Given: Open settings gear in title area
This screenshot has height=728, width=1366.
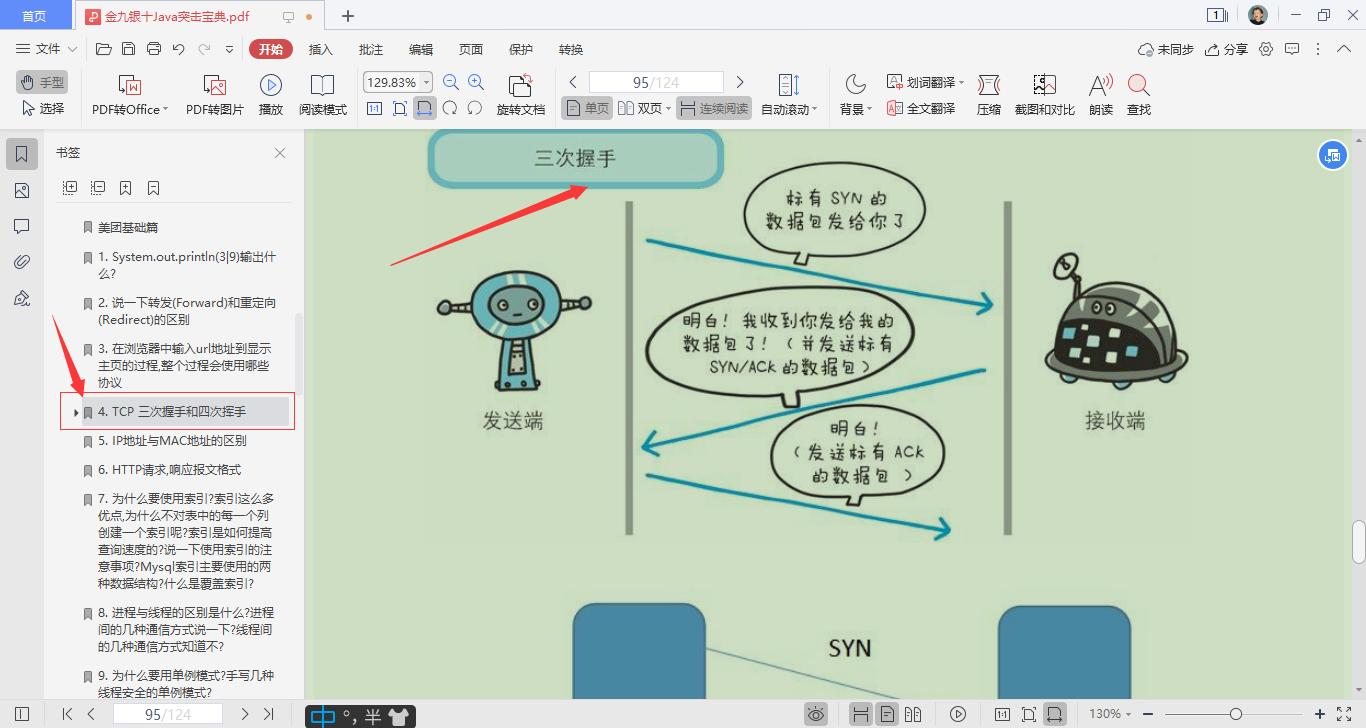Looking at the screenshot, I should [1266, 49].
